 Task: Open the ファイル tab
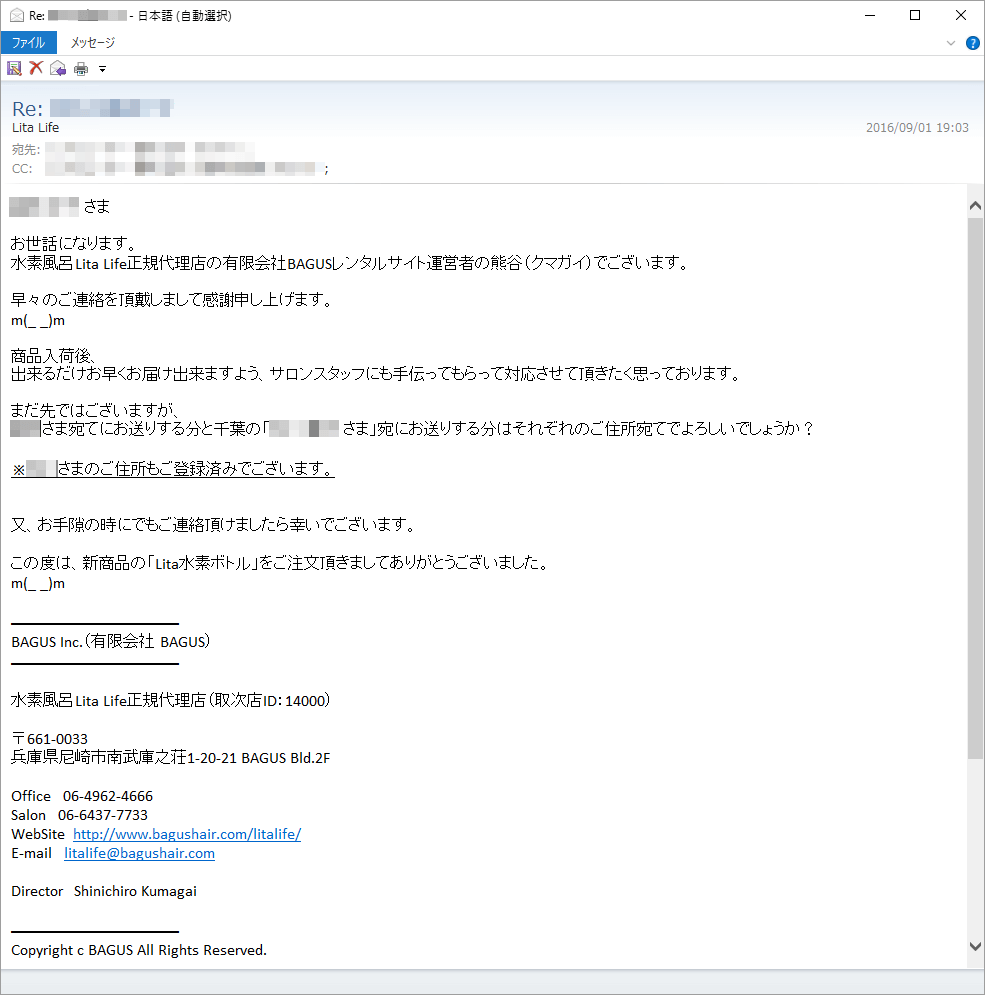[x=29, y=43]
